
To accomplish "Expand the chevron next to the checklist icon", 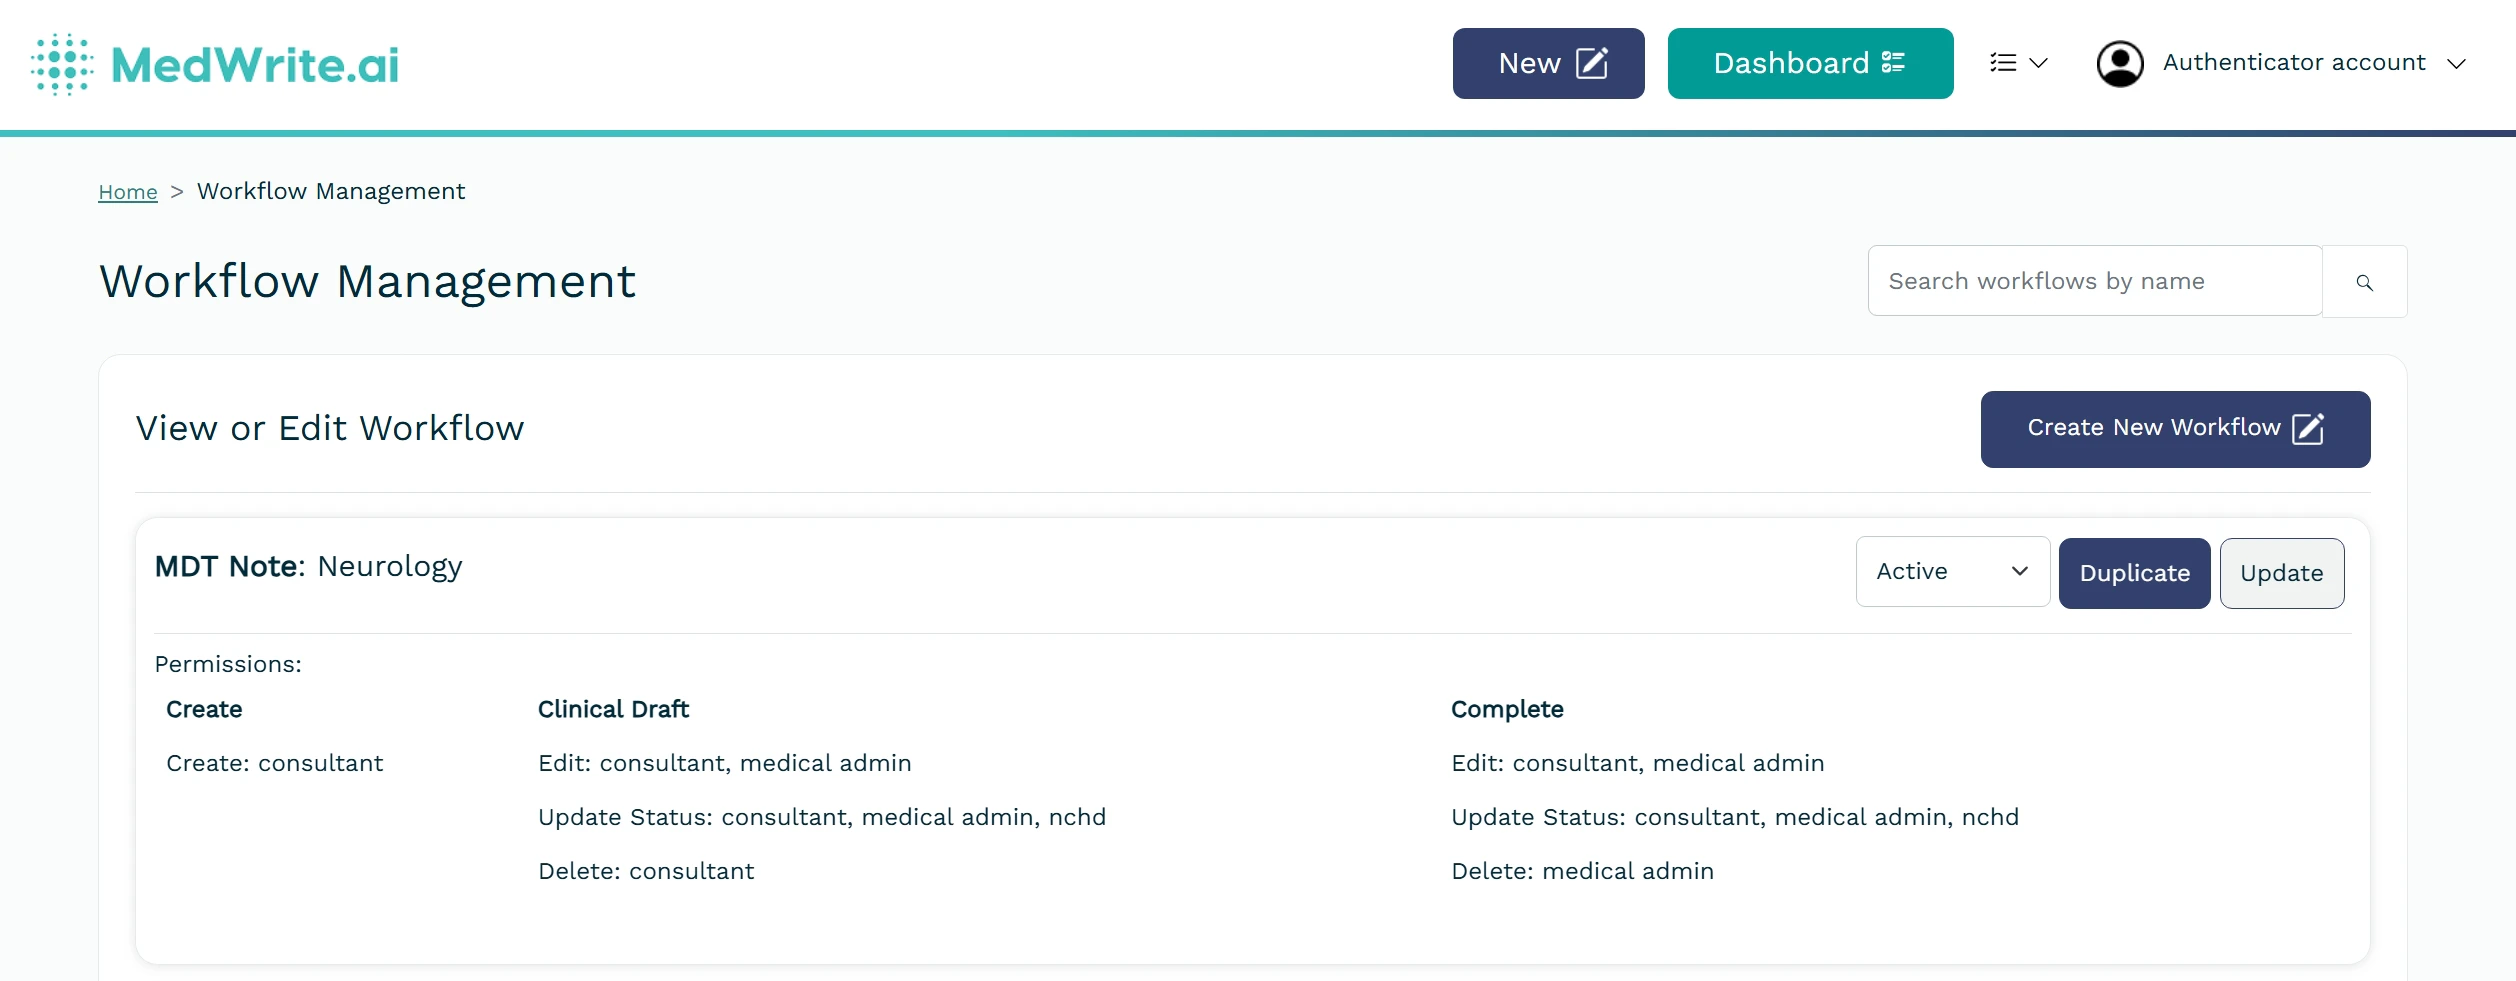I will [x=2040, y=62].
